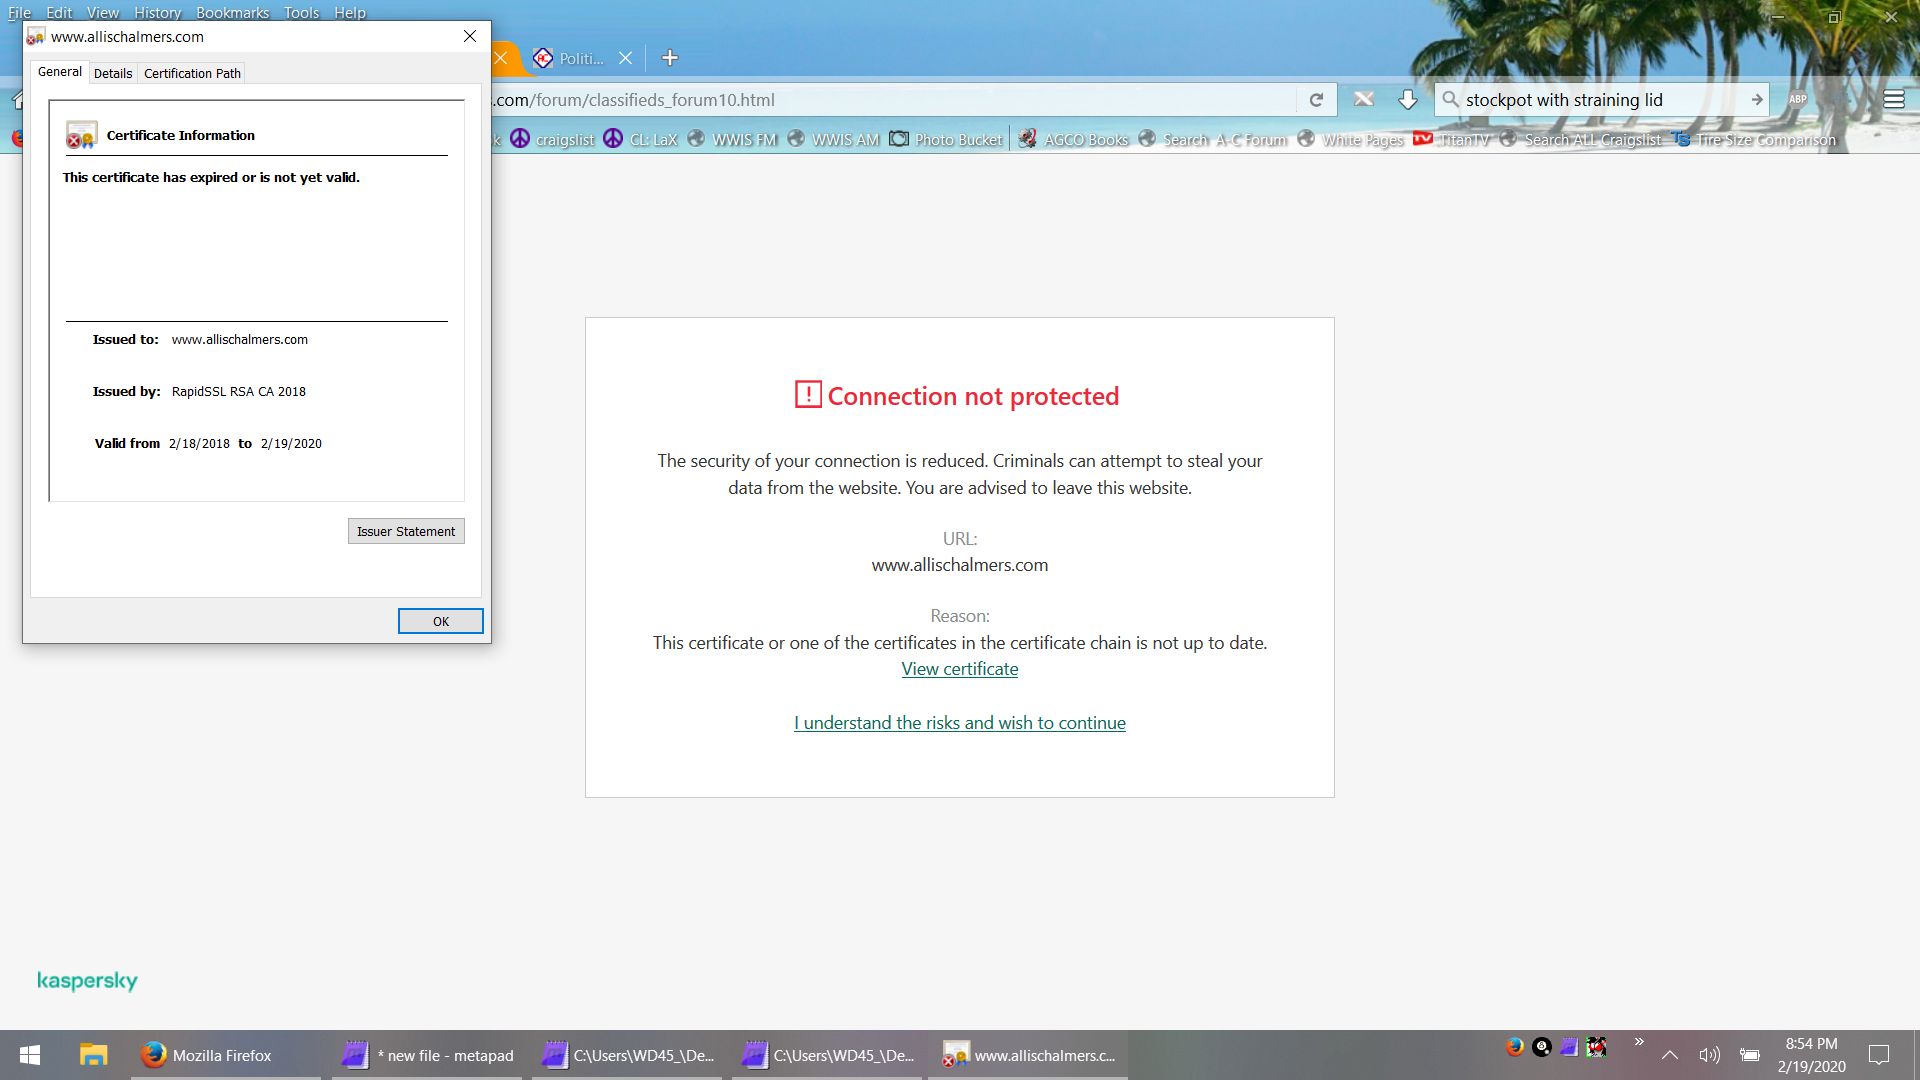Image resolution: width=1920 pixels, height=1080 pixels.
Task: Reload the page with the refresh icon
Action: tap(1316, 100)
